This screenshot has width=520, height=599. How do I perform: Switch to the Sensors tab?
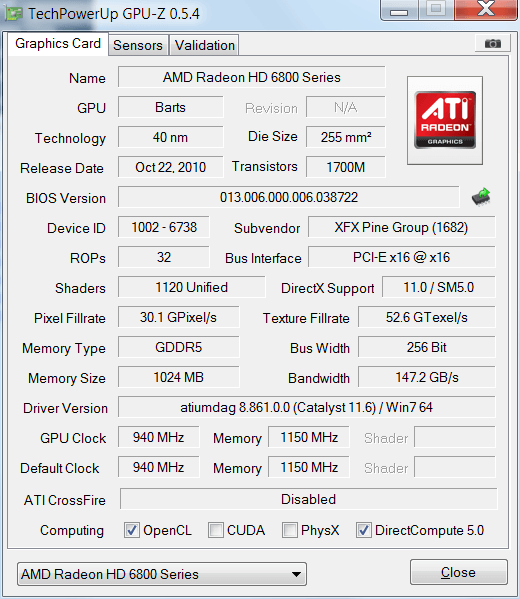[x=138, y=45]
